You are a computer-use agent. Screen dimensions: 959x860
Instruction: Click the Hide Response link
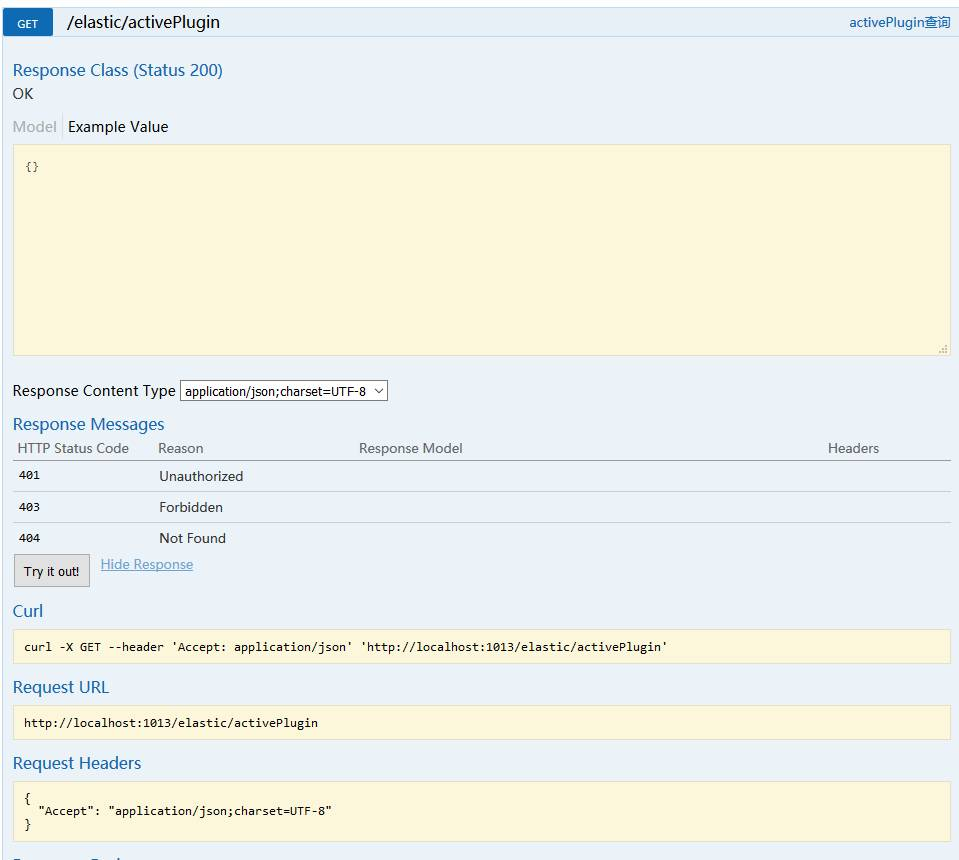[147, 564]
